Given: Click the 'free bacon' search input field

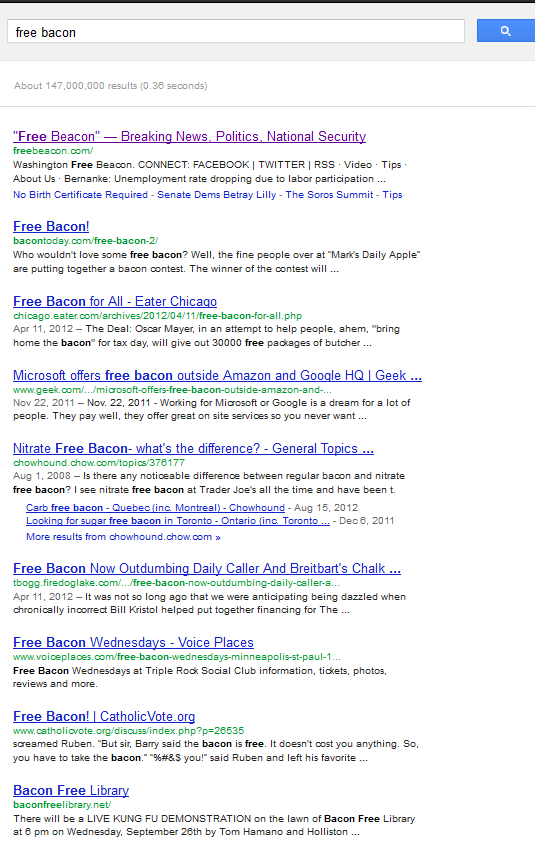Looking at the screenshot, I should click(x=236, y=31).
